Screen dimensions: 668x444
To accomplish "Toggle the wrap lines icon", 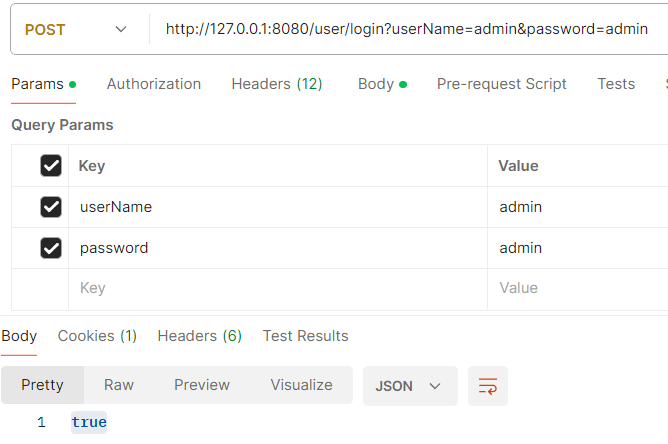I will click(x=488, y=386).
